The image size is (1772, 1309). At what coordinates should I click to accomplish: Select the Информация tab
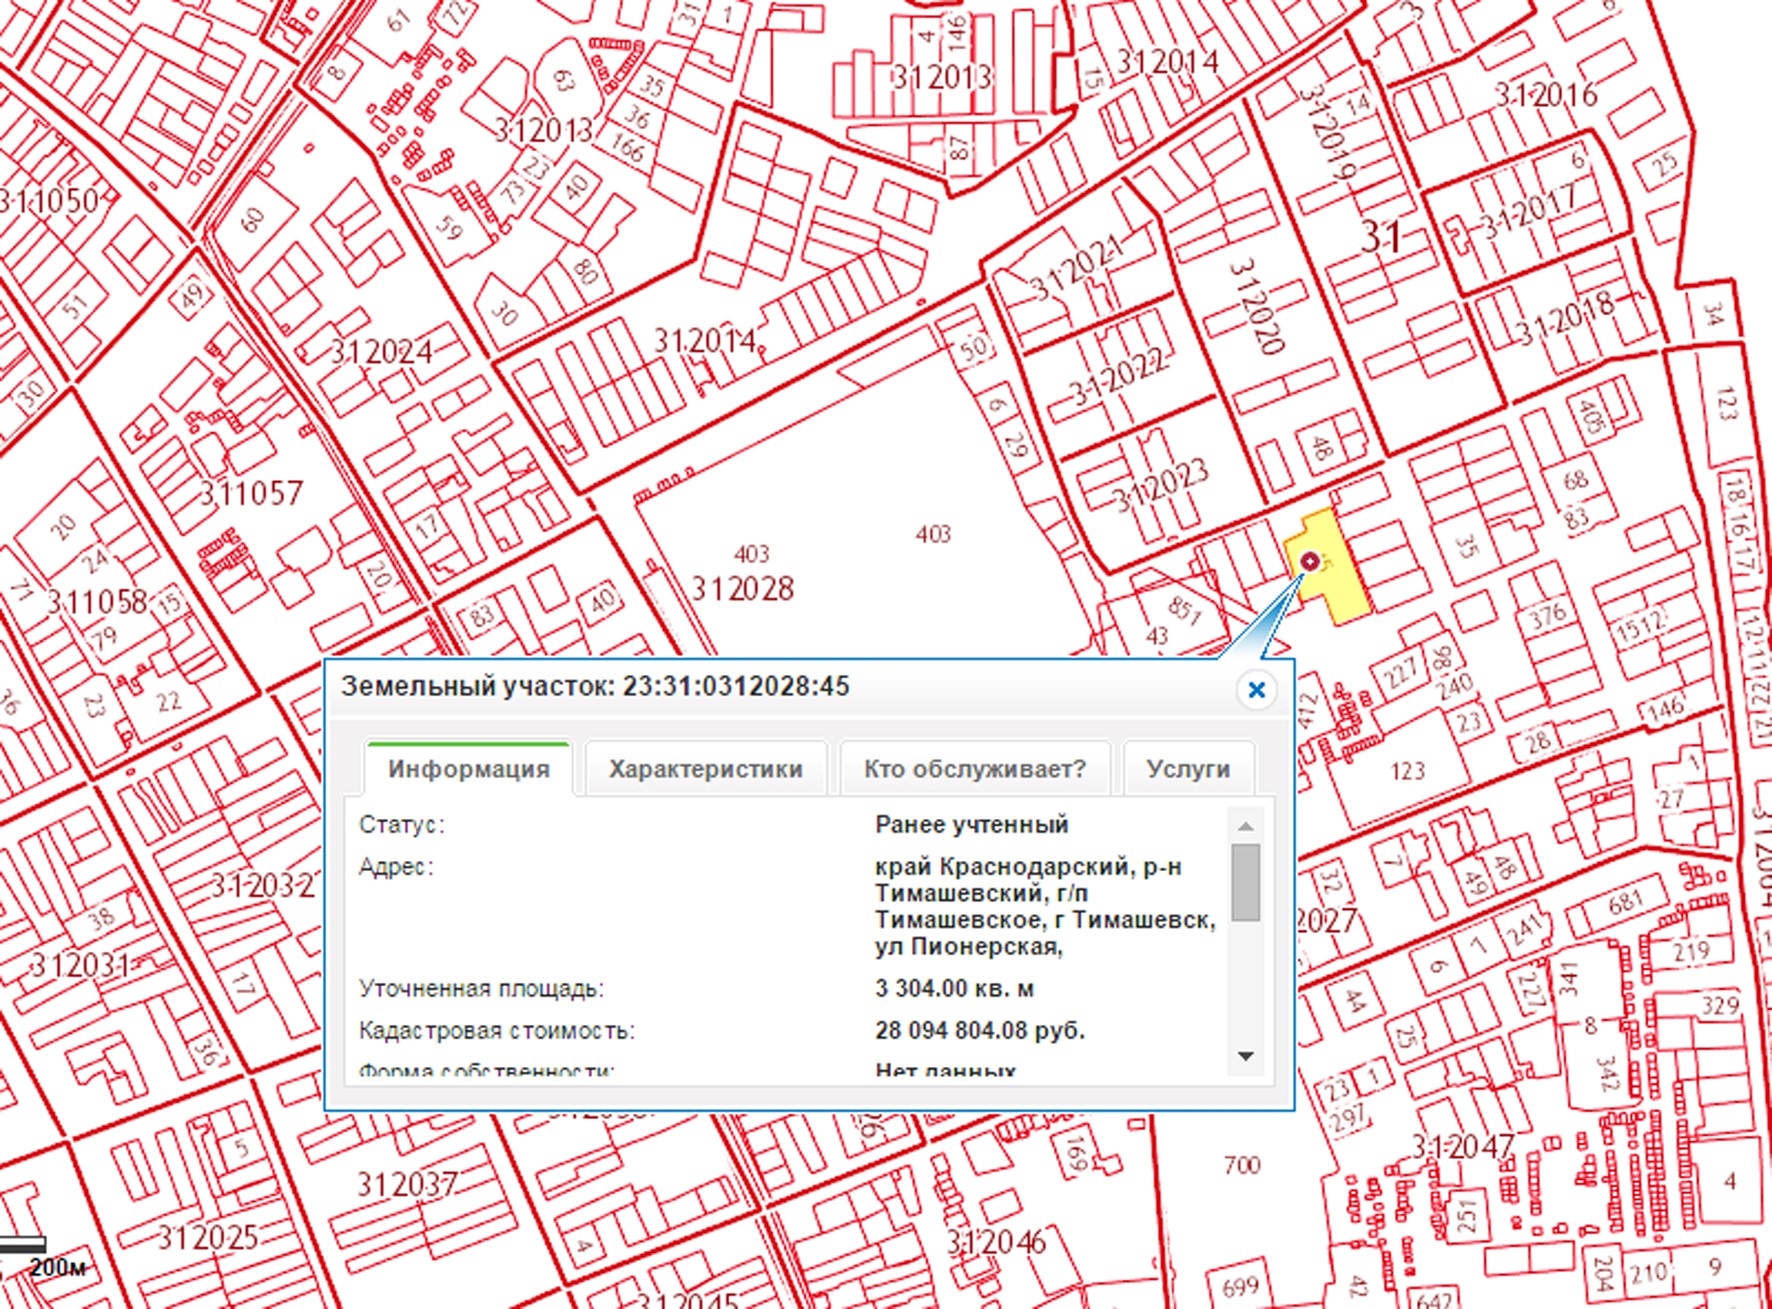[x=468, y=769]
